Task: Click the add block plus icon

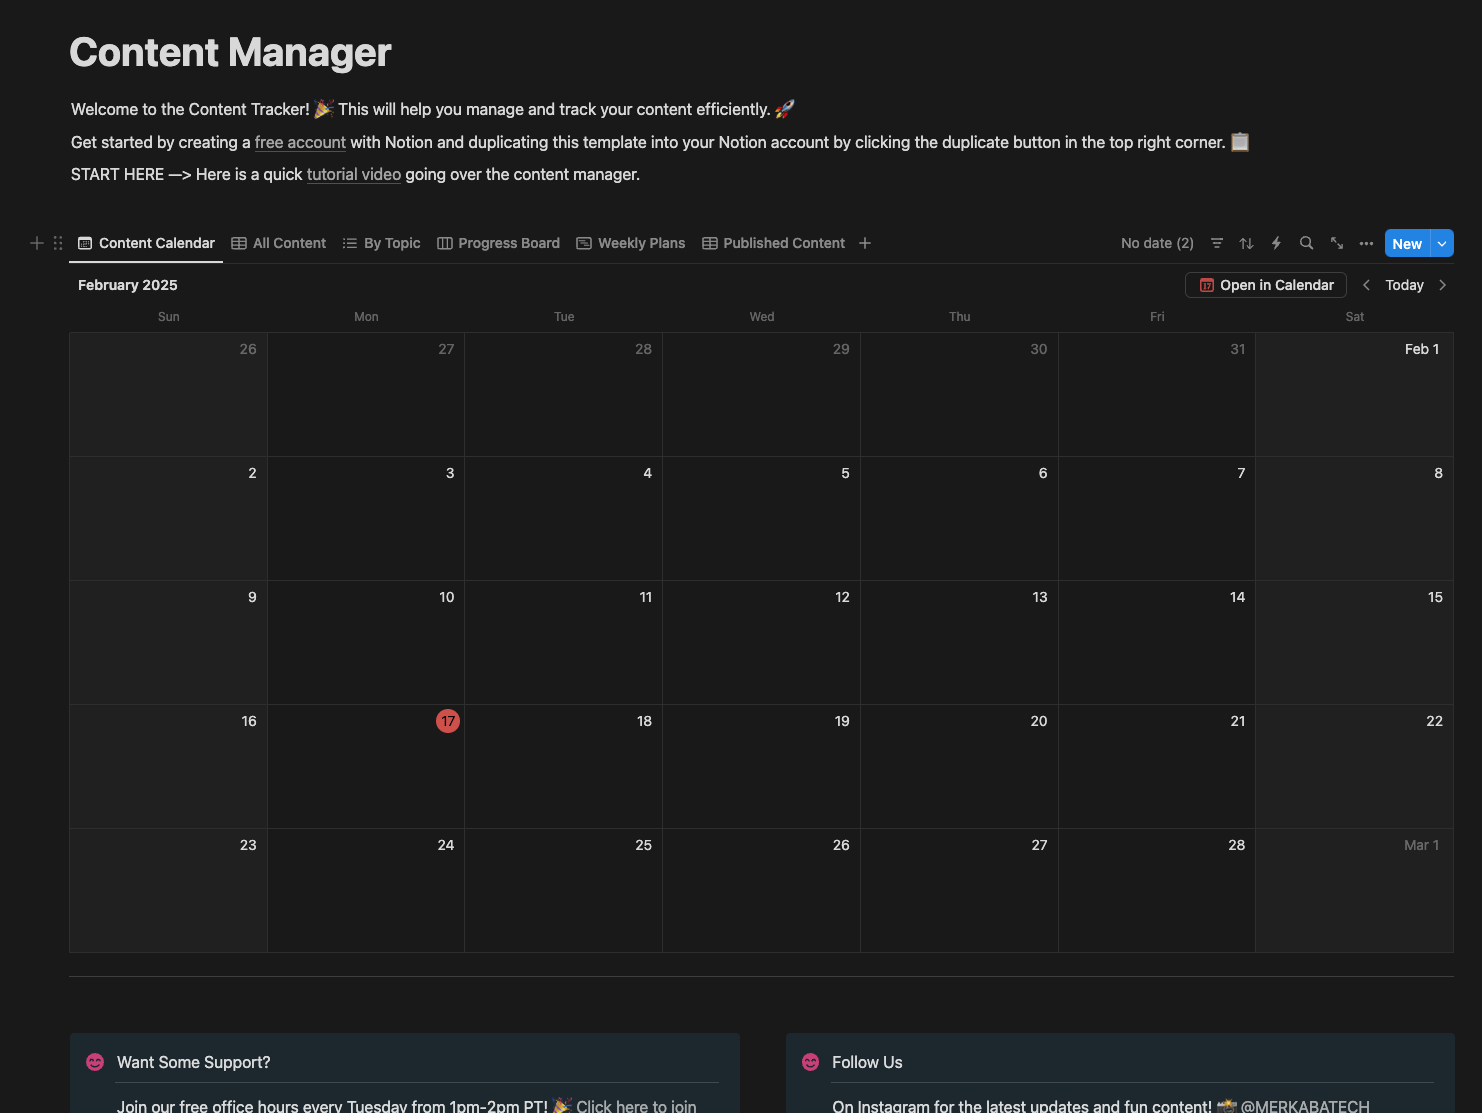Action: (x=37, y=243)
